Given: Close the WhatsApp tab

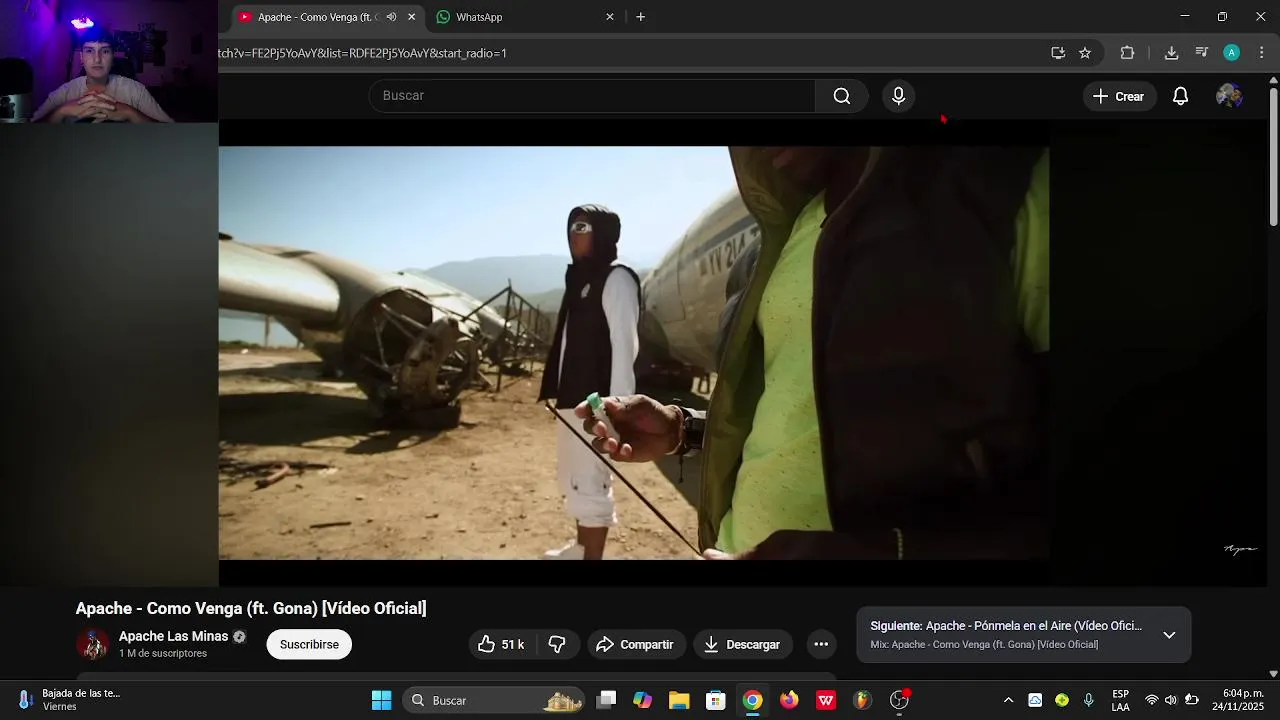Looking at the screenshot, I should (x=610, y=17).
